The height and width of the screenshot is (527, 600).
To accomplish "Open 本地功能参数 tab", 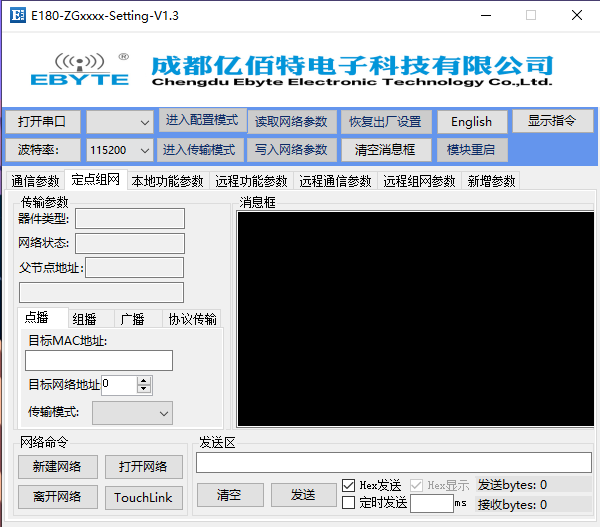I will click(x=168, y=181).
